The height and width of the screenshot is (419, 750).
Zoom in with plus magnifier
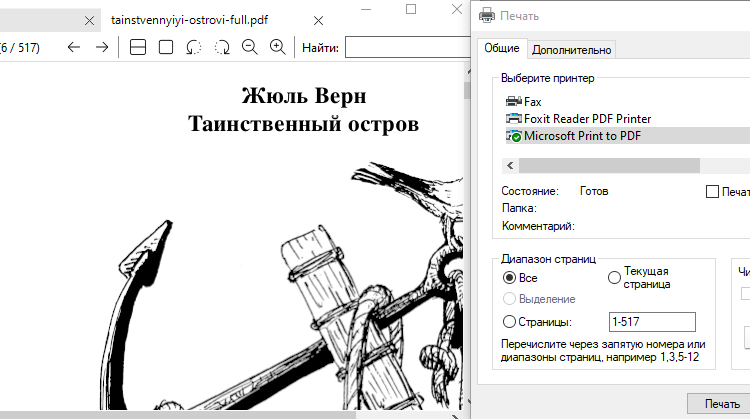(x=278, y=47)
